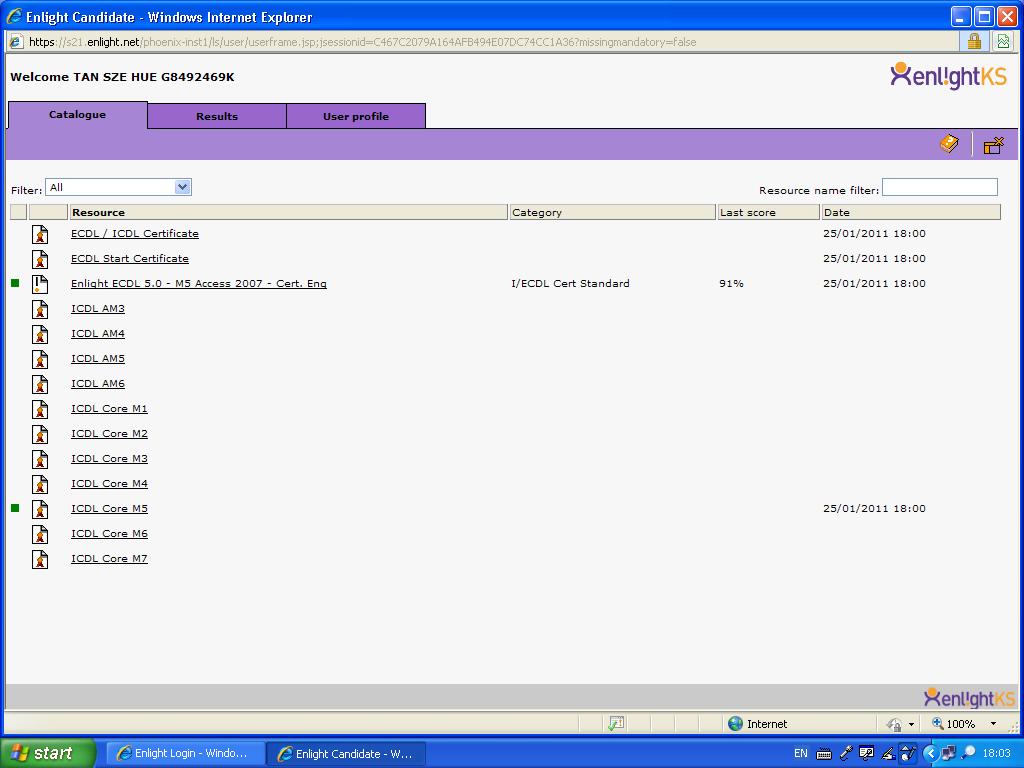The image size is (1024, 768).
Task: Click the certificate icon beside ICDL Core M2
Action: coord(40,434)
